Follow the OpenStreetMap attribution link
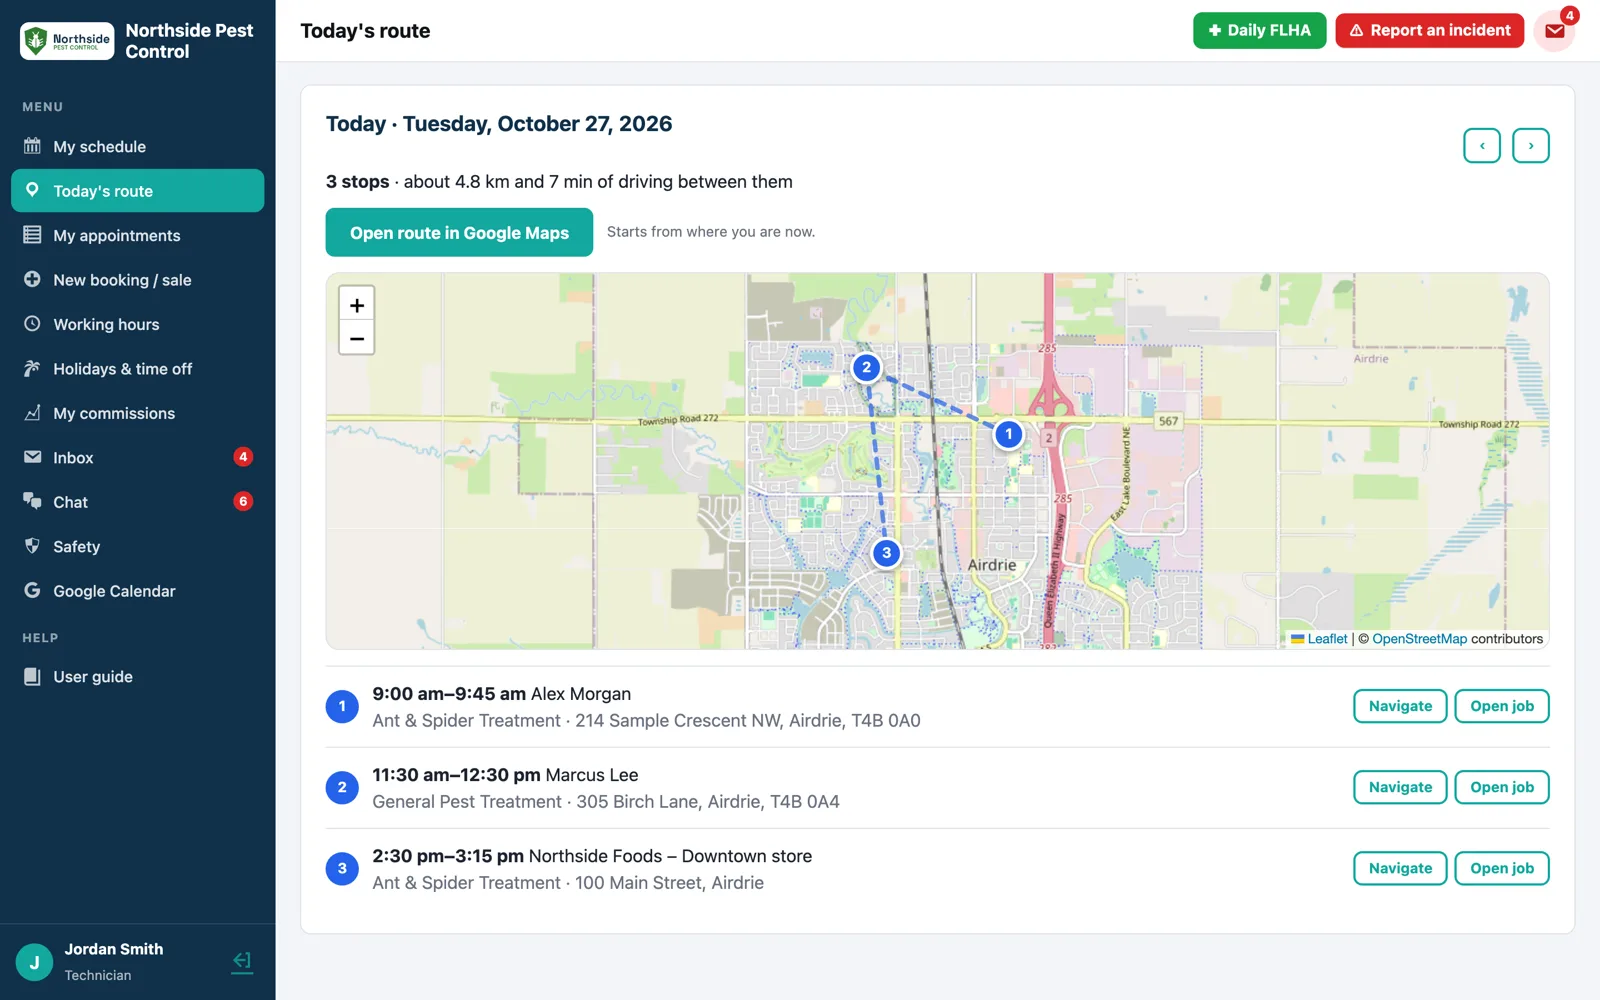 point(1419,639)
